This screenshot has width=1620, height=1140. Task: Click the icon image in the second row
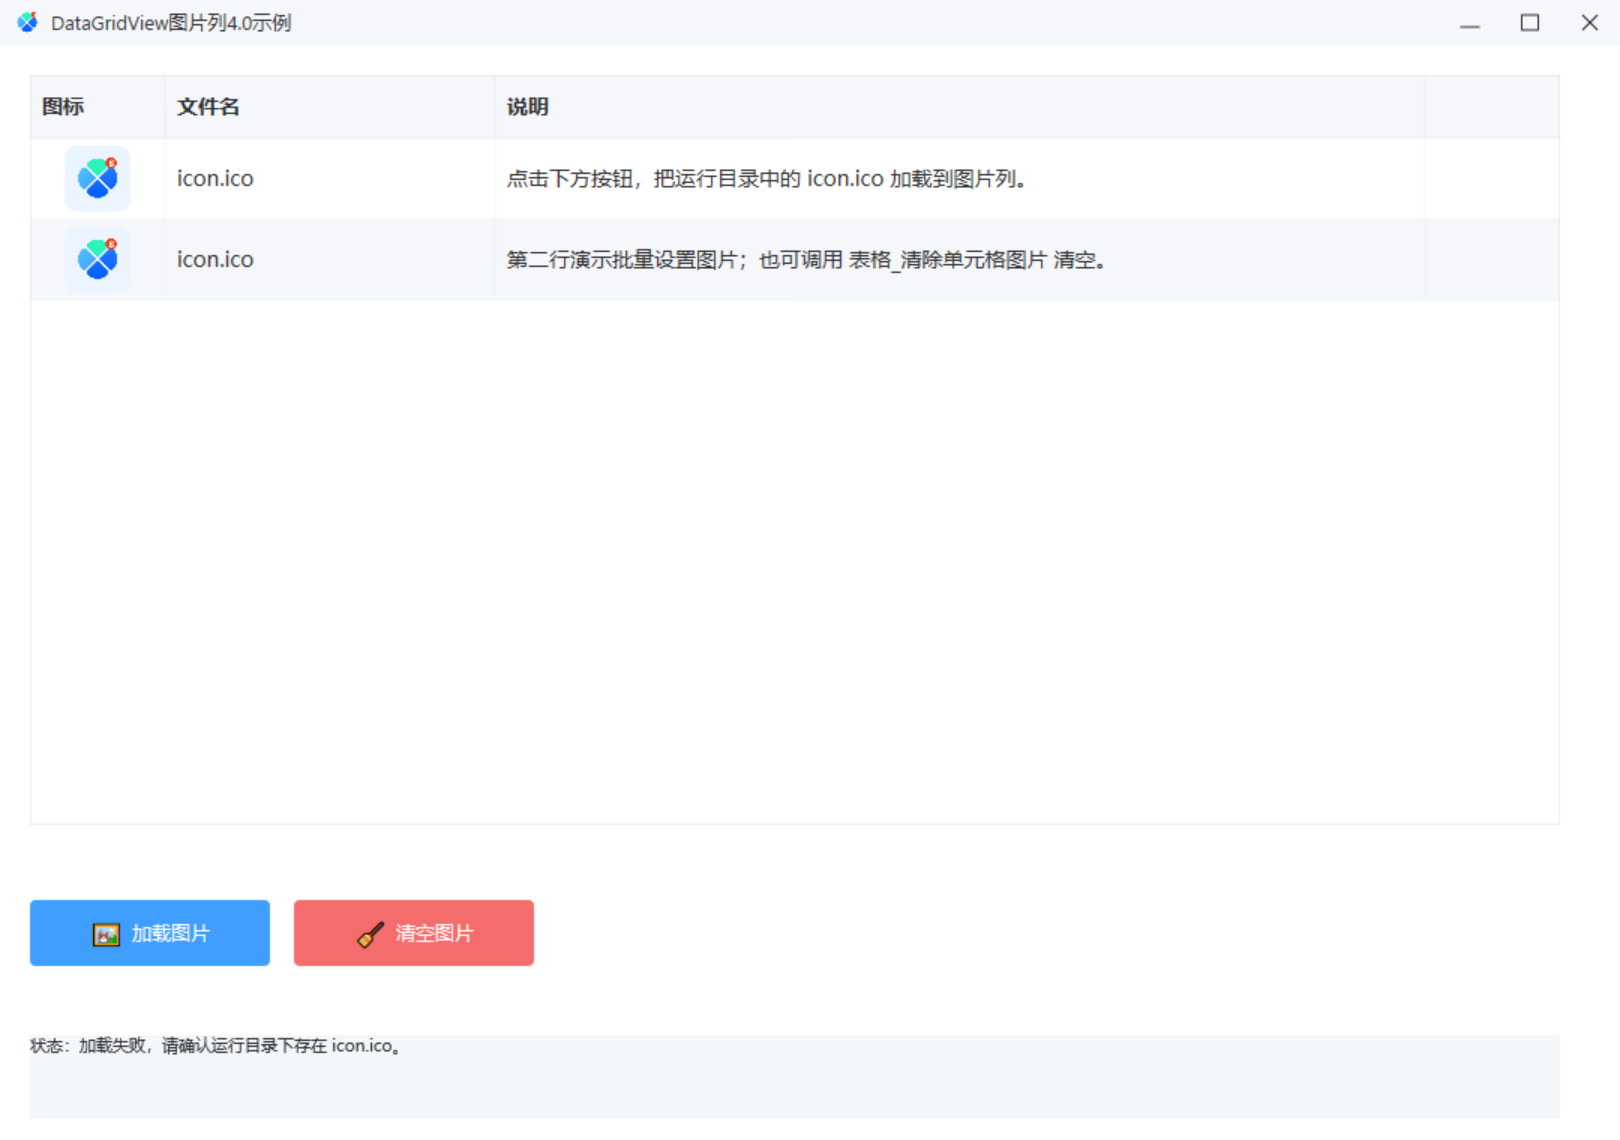(x=97, y=259)
